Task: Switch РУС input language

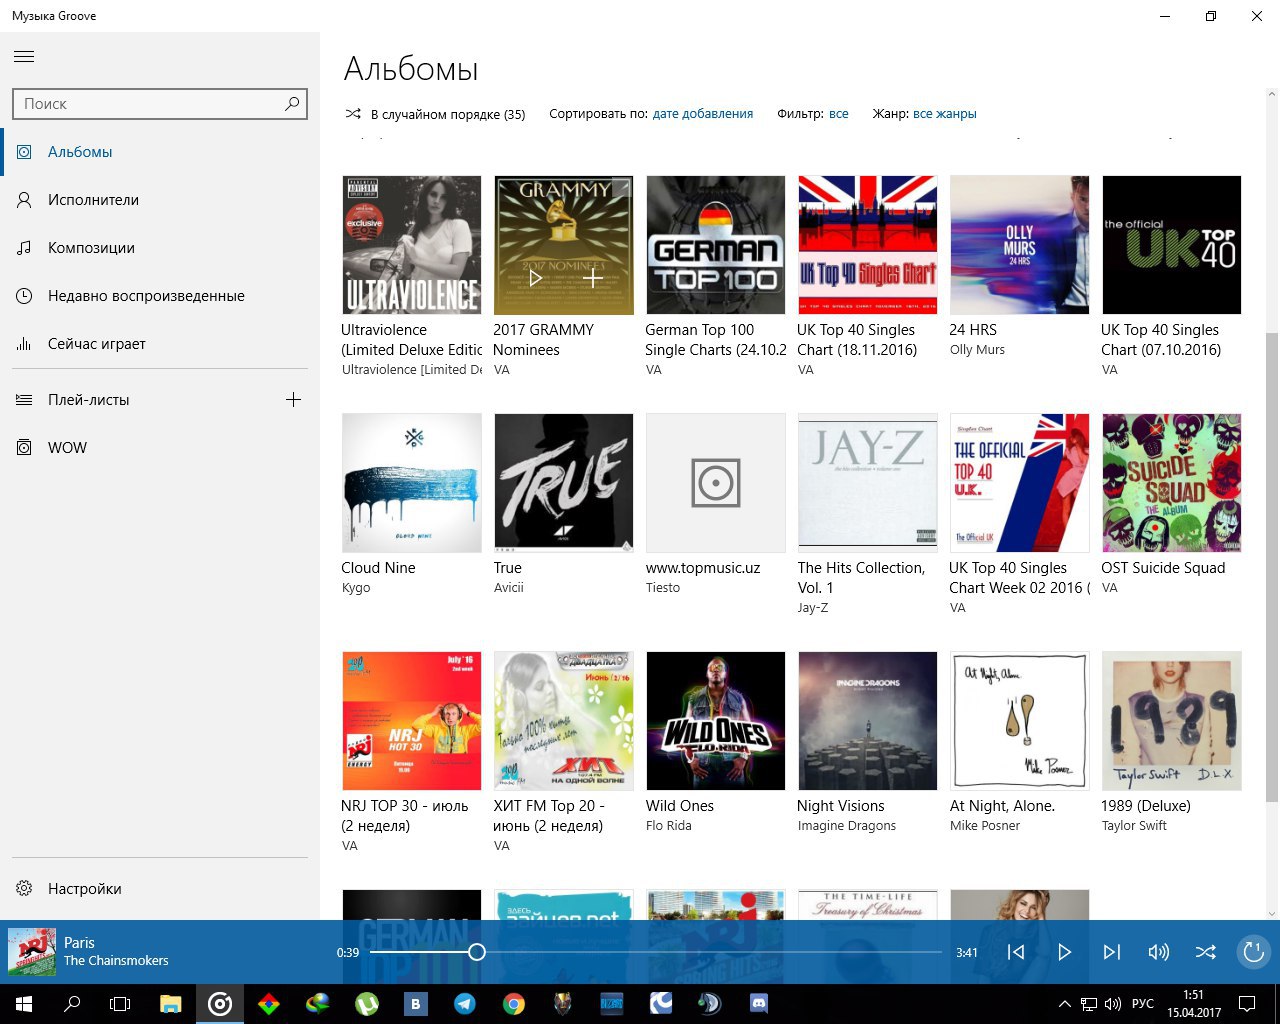Action: pos(1143,1004)
